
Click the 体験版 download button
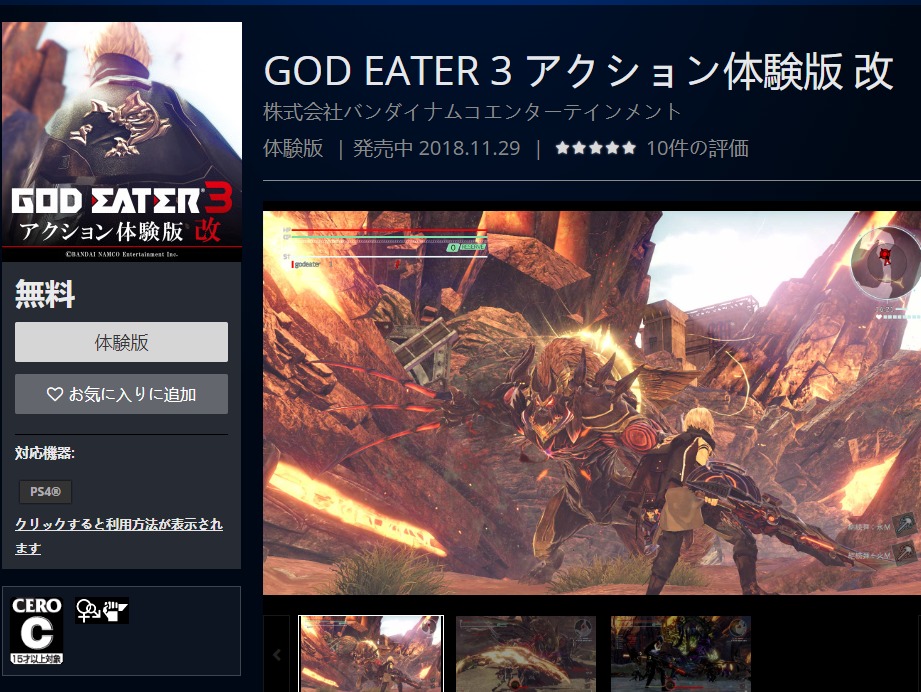tap(121, 342)
